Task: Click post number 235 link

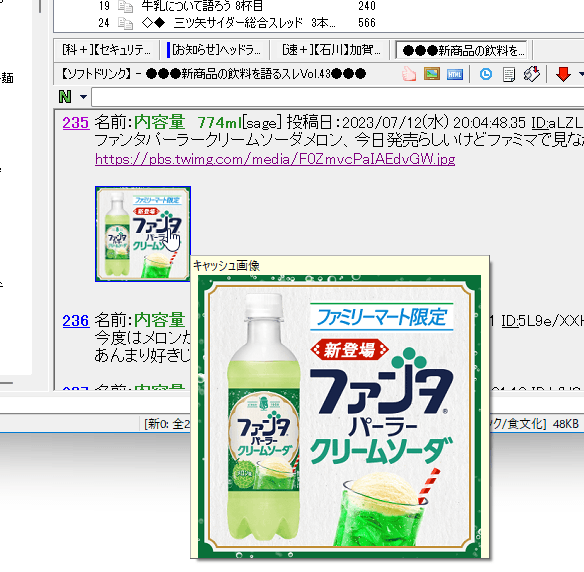Action: pyautogui.click(x=76, y=123)
